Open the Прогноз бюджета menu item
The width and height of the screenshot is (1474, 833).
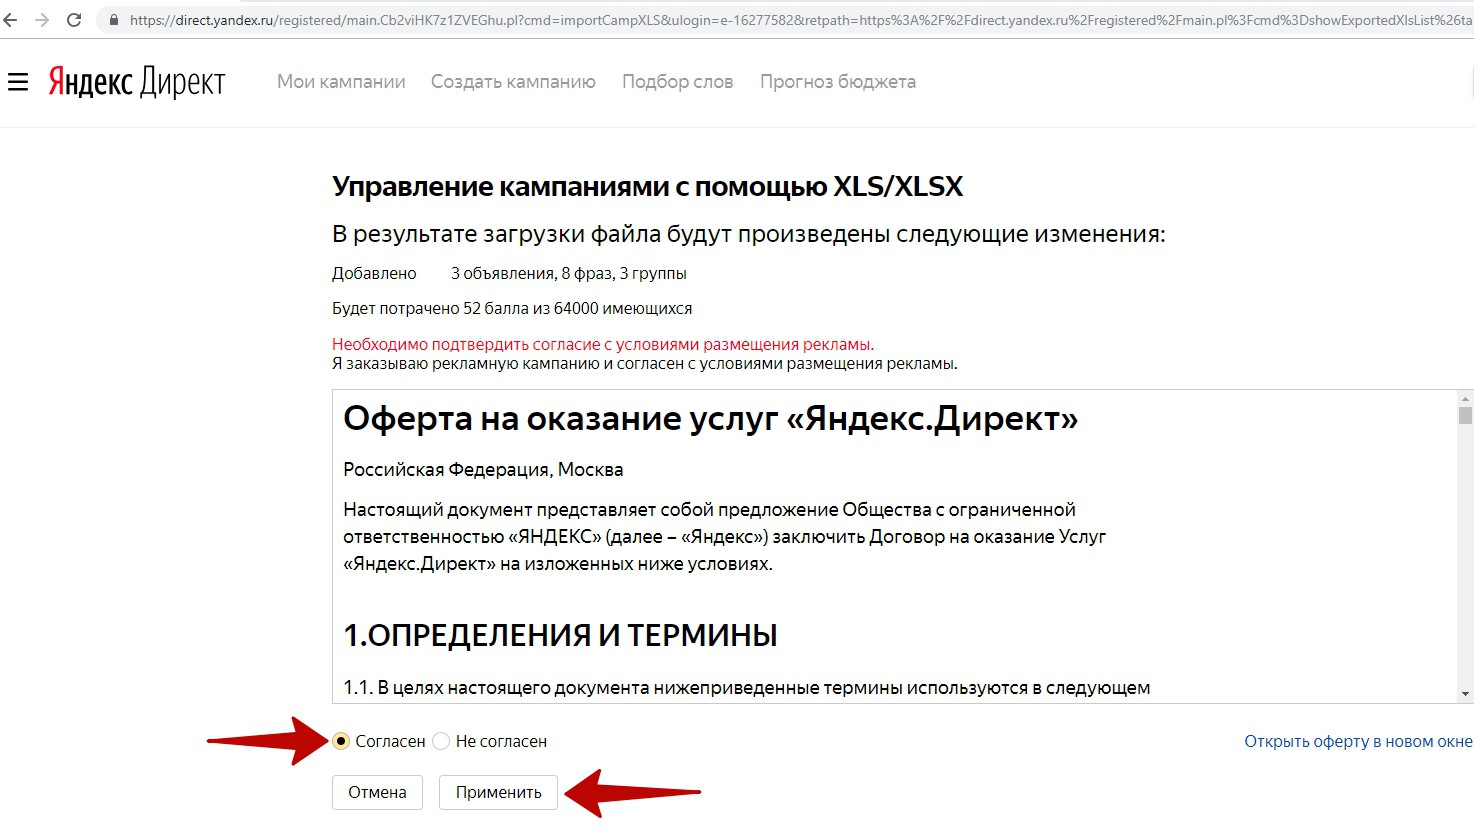pyautogui.click(x=838, y=82)
